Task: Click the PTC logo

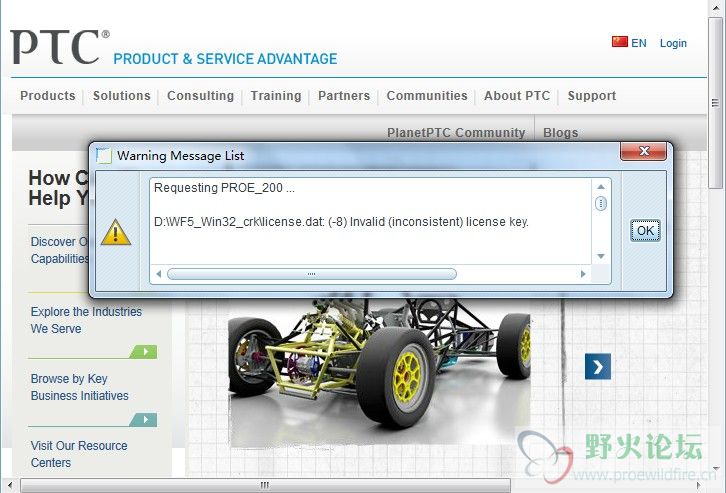Action: point(59,47)
